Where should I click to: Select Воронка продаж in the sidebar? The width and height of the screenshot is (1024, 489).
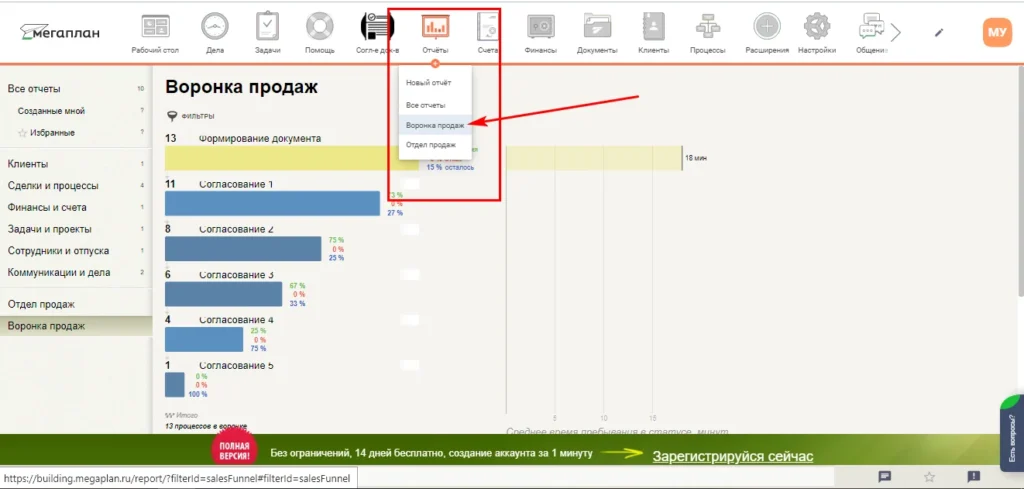[76, 326]
